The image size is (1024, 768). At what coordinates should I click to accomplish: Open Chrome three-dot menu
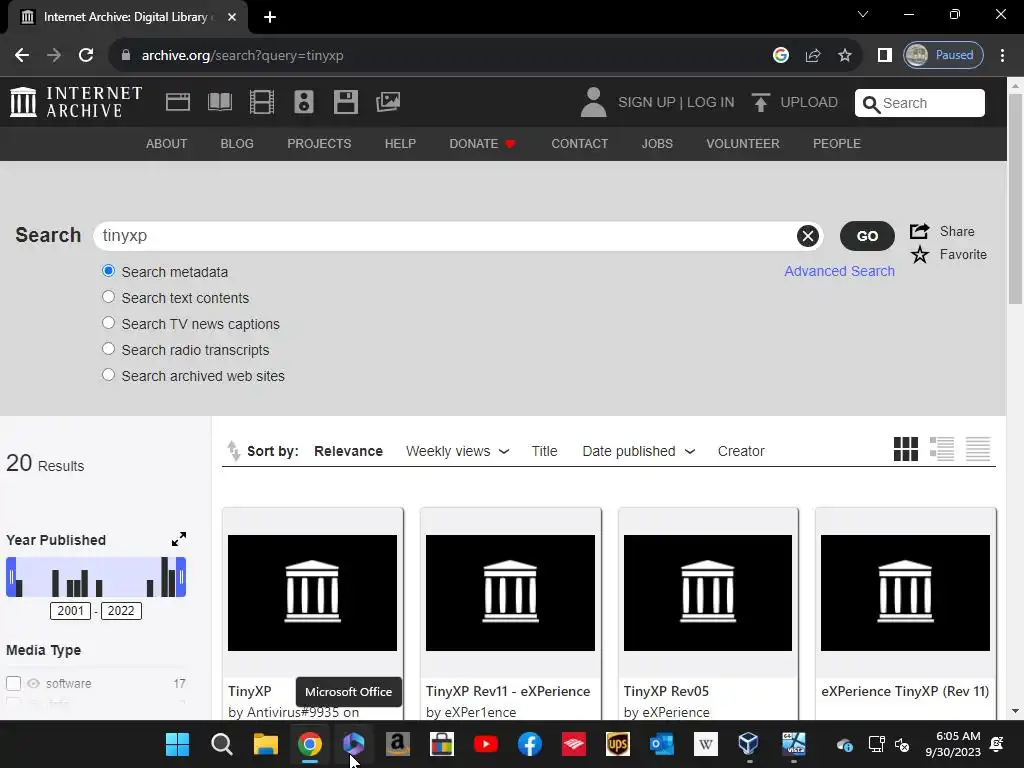click(1002, 56)
